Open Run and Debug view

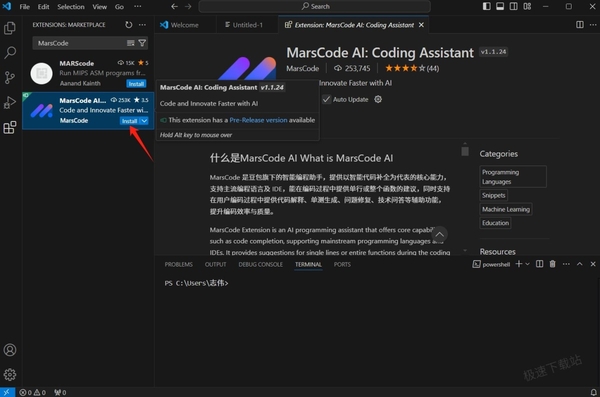tap(10, 103)
